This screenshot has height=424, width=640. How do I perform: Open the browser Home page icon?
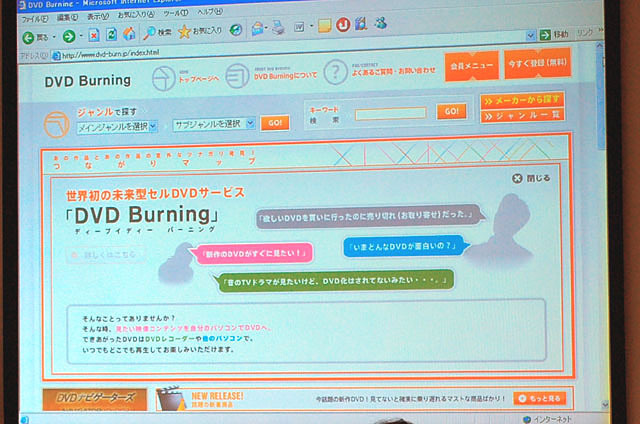pyautogui.click(x=129, y=35)
